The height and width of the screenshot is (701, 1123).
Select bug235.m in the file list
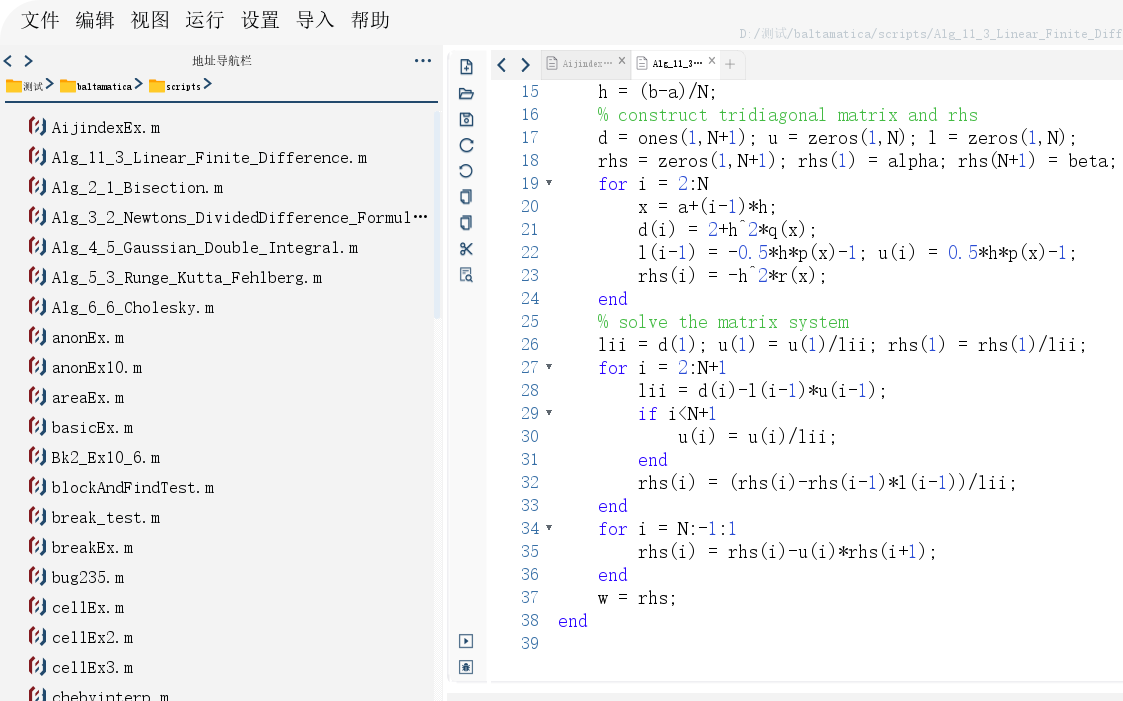[76, 578]
